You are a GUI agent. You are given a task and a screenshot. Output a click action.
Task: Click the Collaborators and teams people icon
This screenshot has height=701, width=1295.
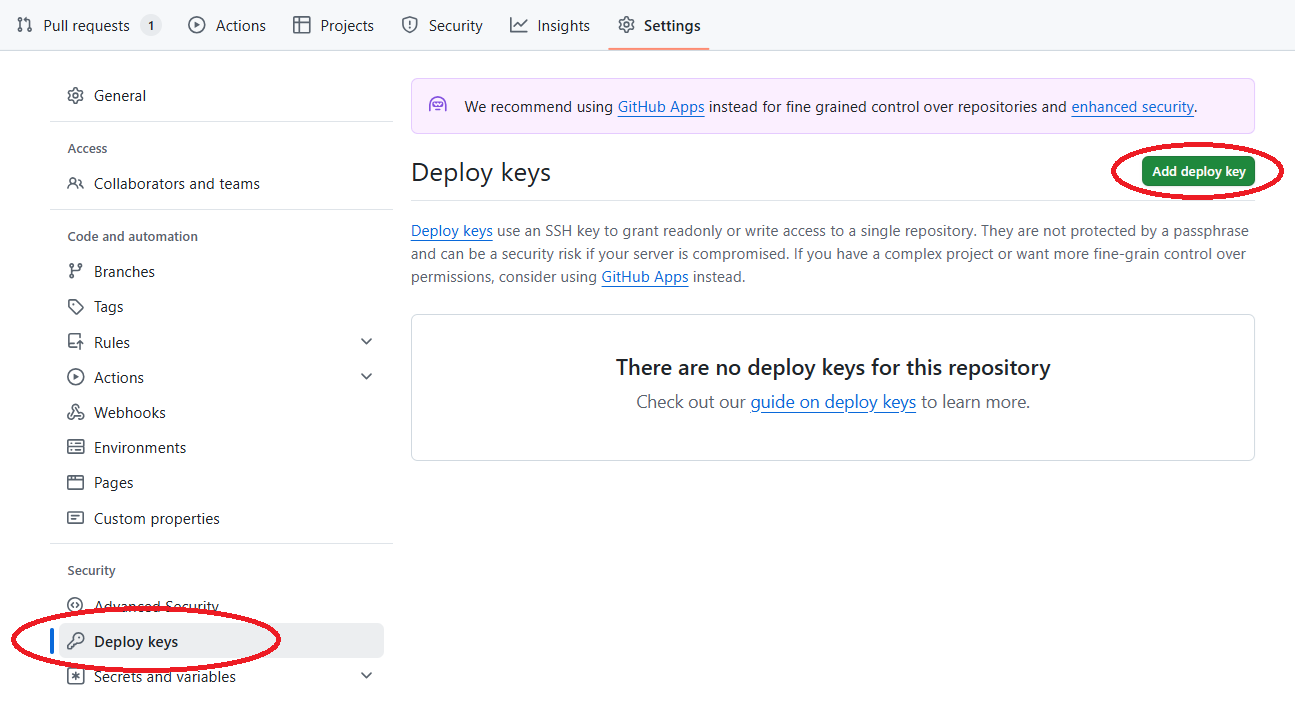(76, 183)
